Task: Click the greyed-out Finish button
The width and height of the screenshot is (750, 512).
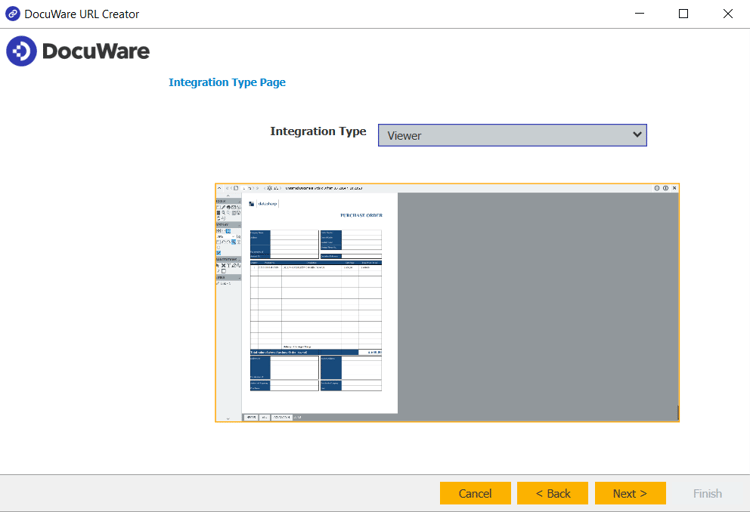Action: 707,493
